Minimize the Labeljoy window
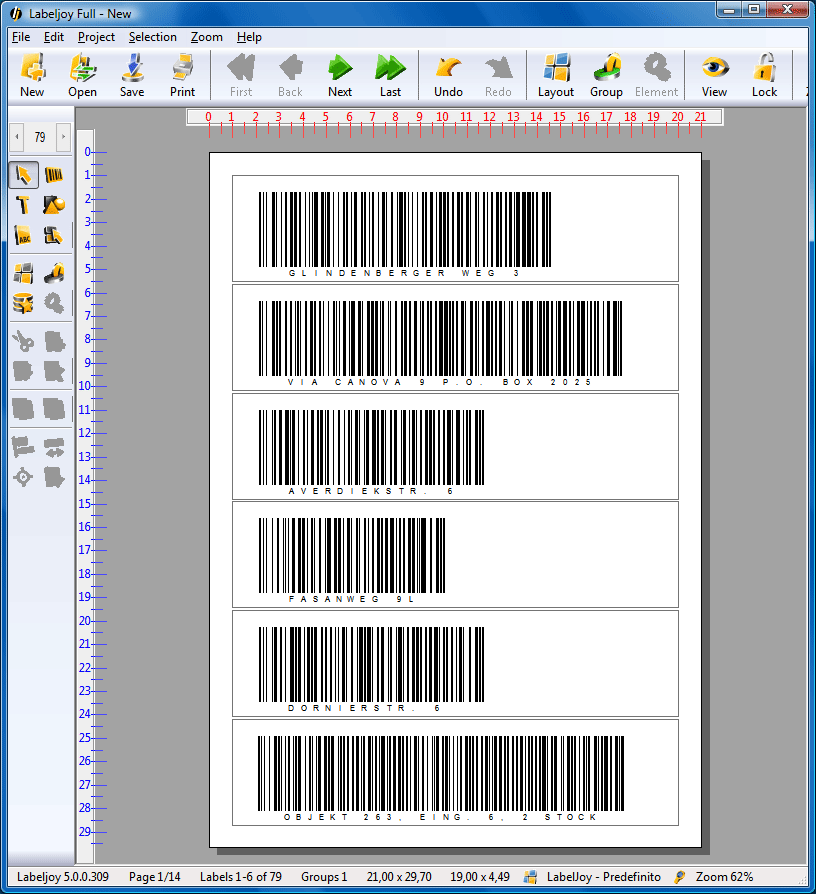 pos(729,10)
